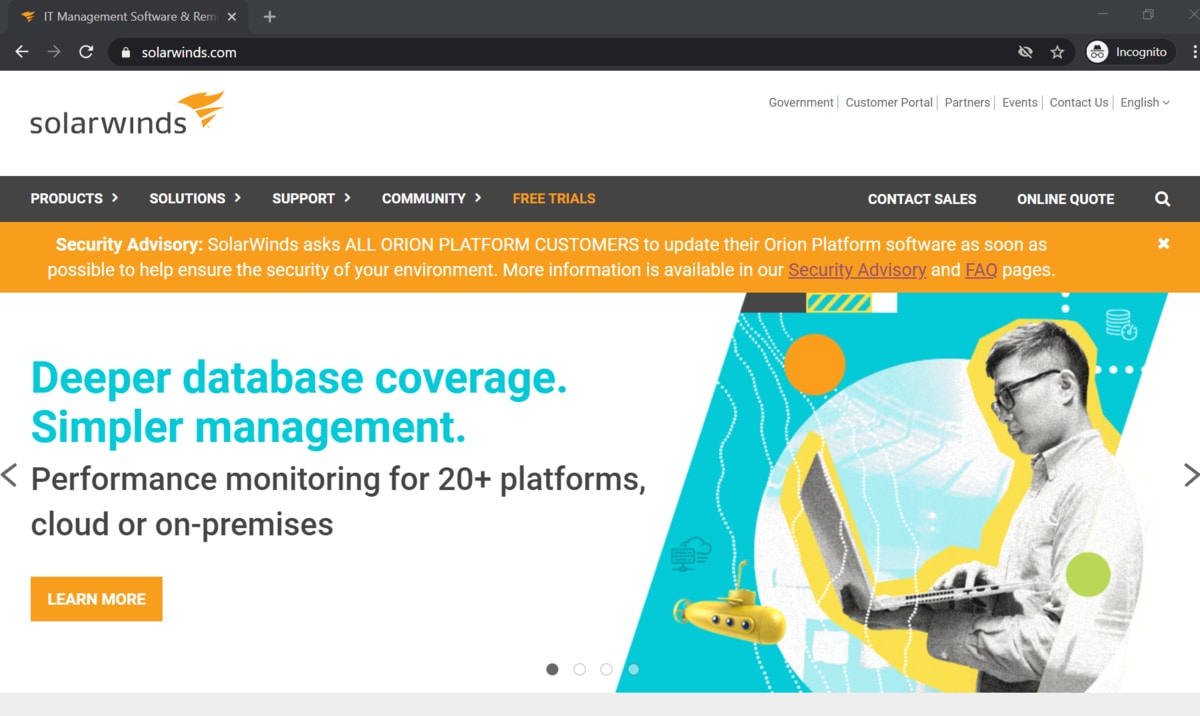The width and height of the screenshot is (1200, 716).
Task: Dismiss the Security Advisory banner
Action: pos(1163,244)
